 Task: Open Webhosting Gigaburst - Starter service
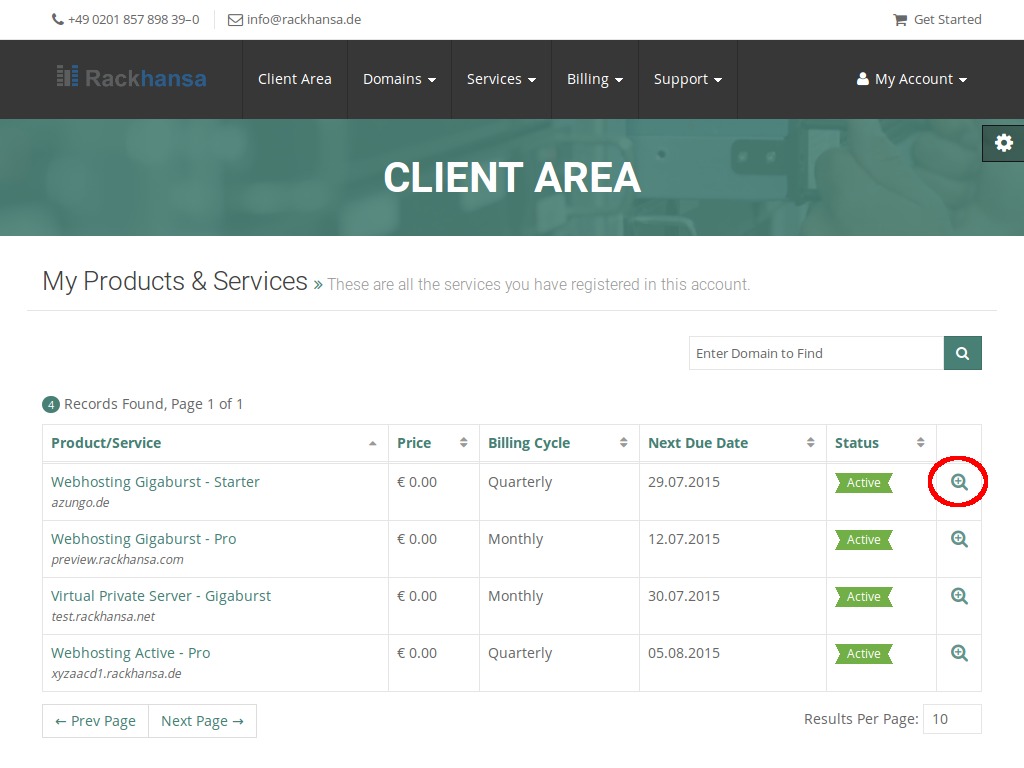tap(155, 482)
